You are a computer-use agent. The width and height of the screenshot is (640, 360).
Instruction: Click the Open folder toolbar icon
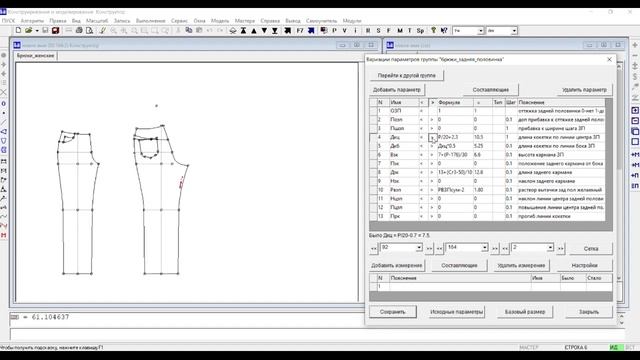coord(28,31)
